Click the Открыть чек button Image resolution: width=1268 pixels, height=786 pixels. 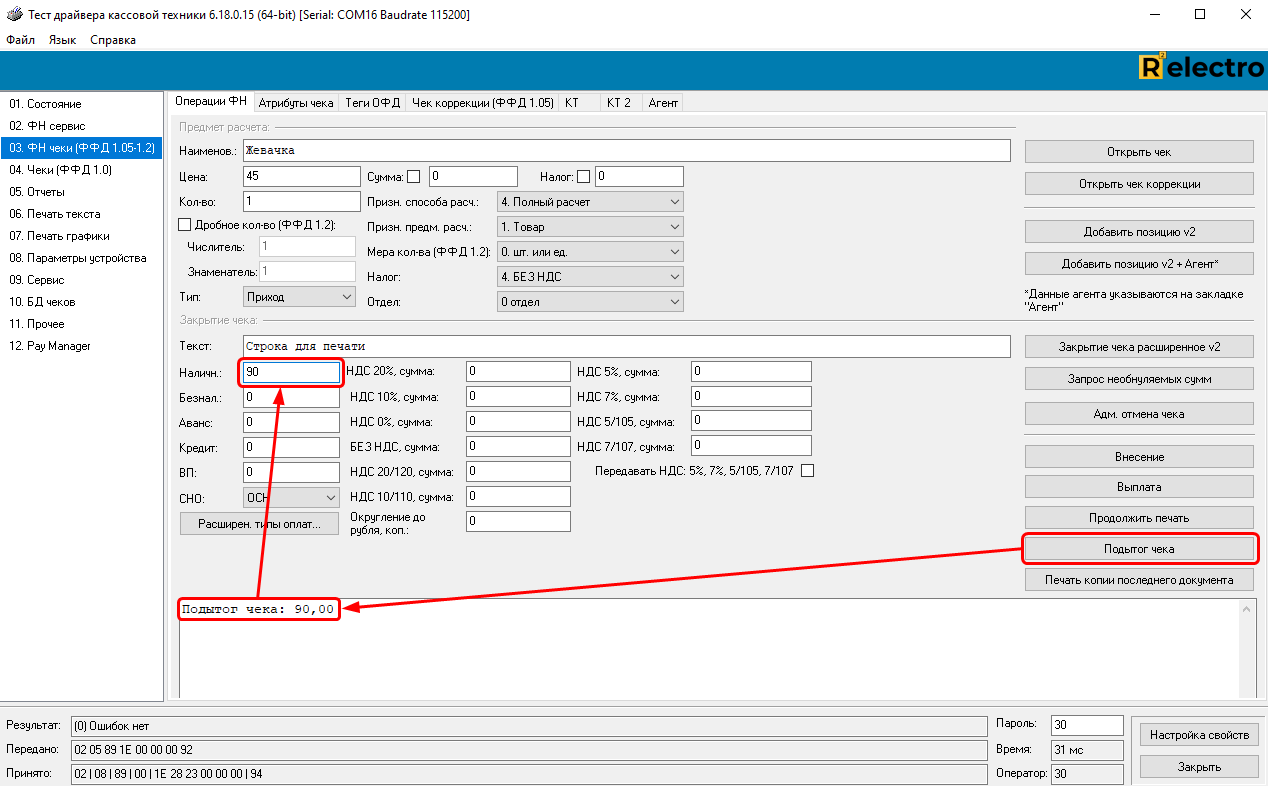[x=1138, y=152]
